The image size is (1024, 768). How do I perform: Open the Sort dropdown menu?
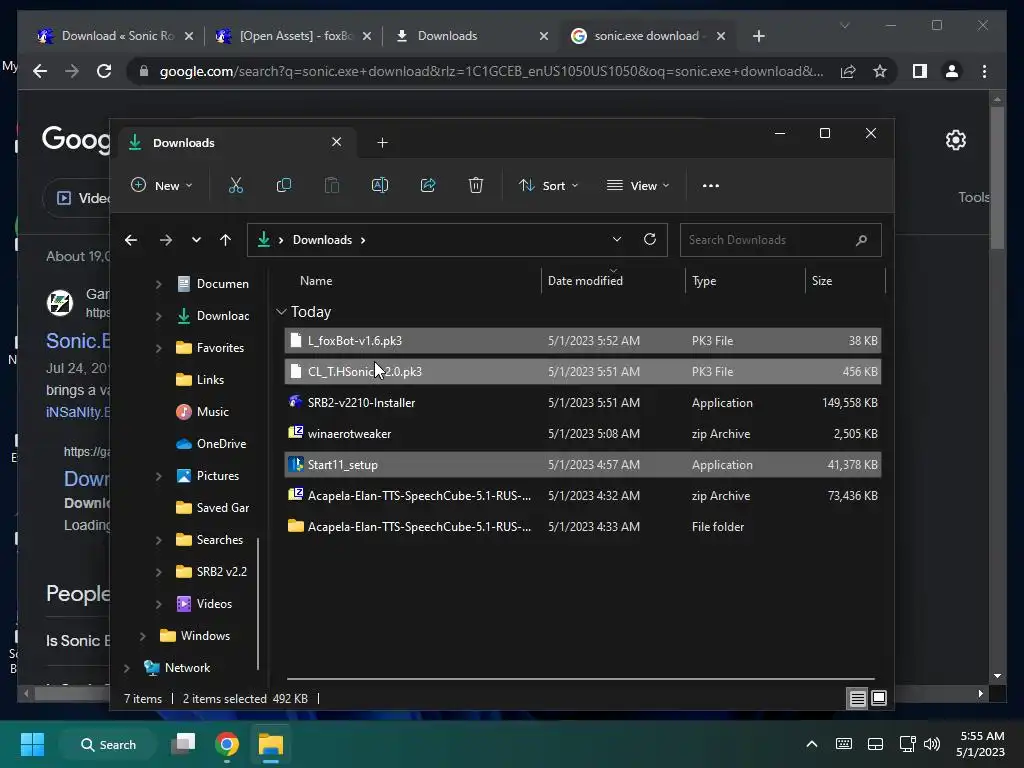tap(548, 185)
